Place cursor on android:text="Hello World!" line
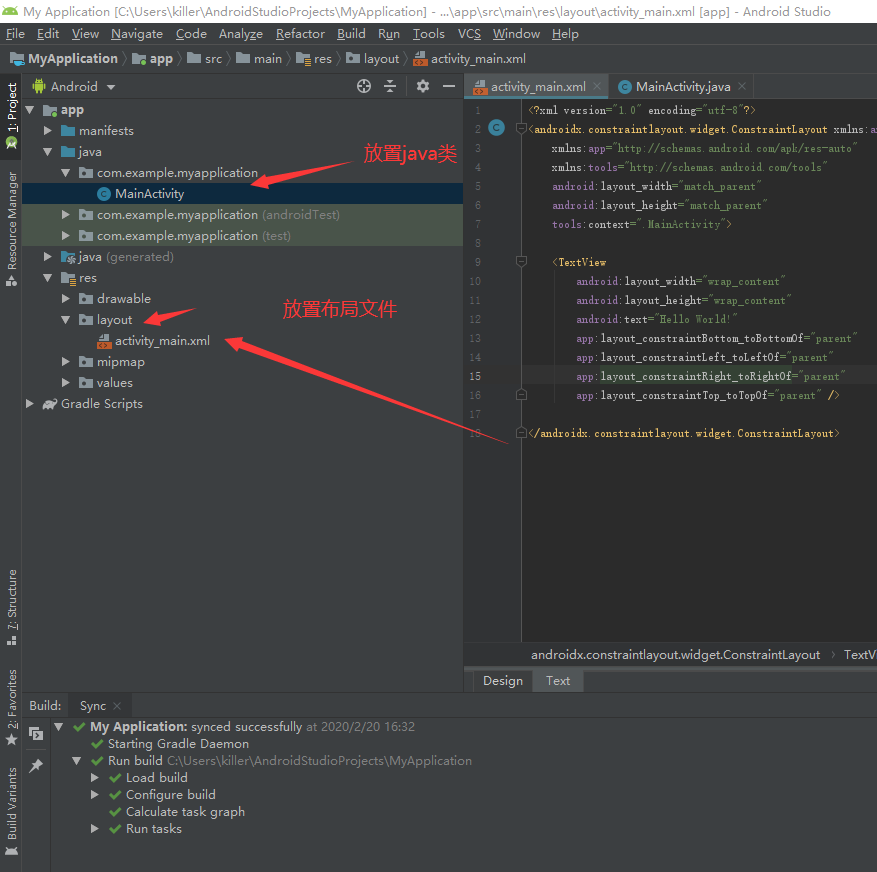Viewport: 877px width, 872px height. pos(657,319)
